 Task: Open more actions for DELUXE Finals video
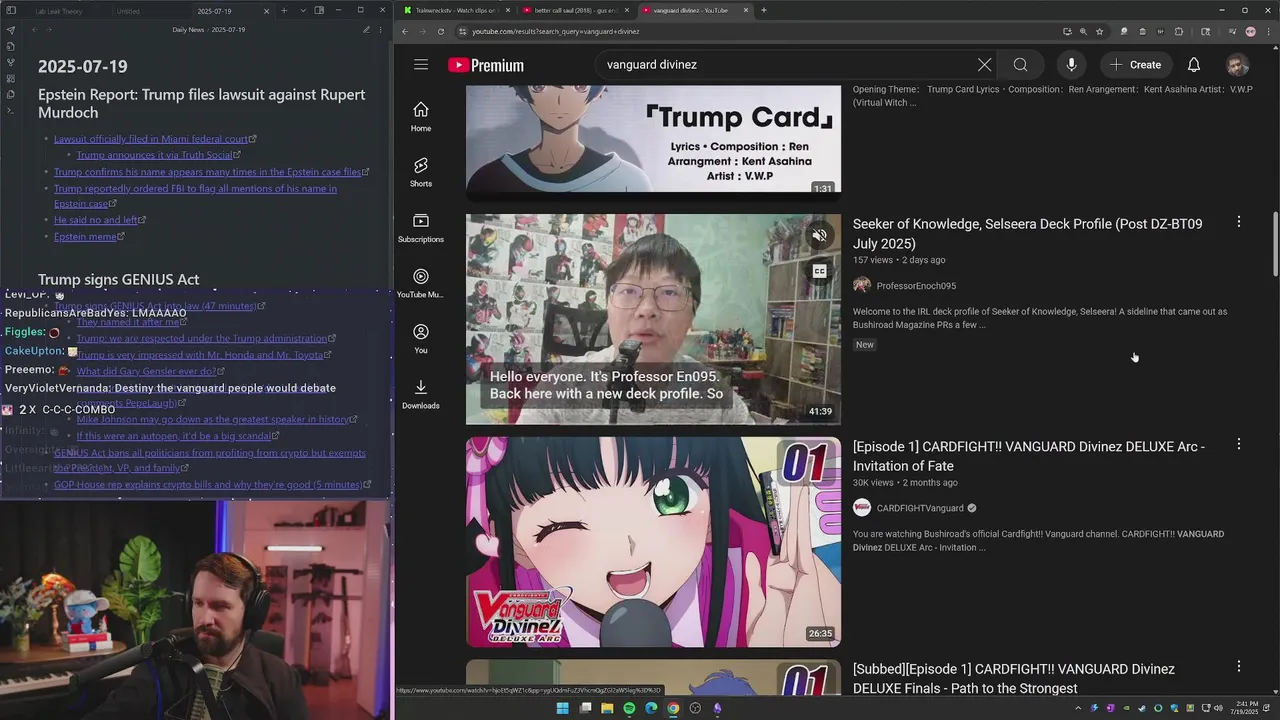tap(1238, 666)
